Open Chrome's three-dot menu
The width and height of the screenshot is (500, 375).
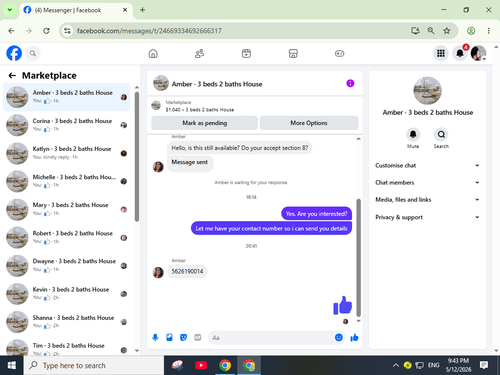point(489,31)
